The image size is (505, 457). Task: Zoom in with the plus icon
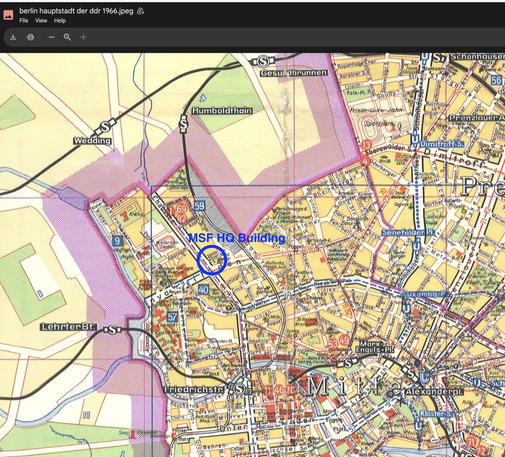click(x=83, y=37)
